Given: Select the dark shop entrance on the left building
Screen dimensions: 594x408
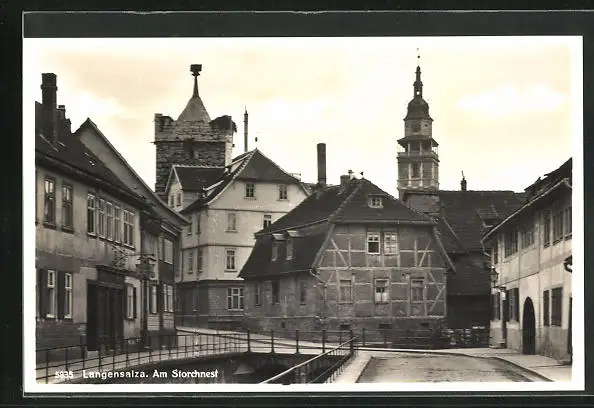Looking at the screenshot, I should click(x=106, y=315).
